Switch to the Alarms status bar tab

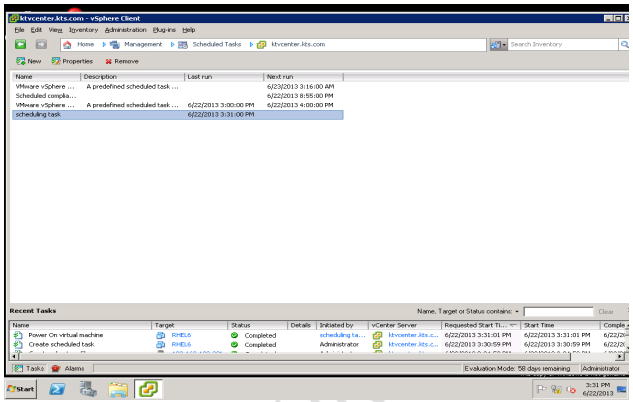pos(68,368)
